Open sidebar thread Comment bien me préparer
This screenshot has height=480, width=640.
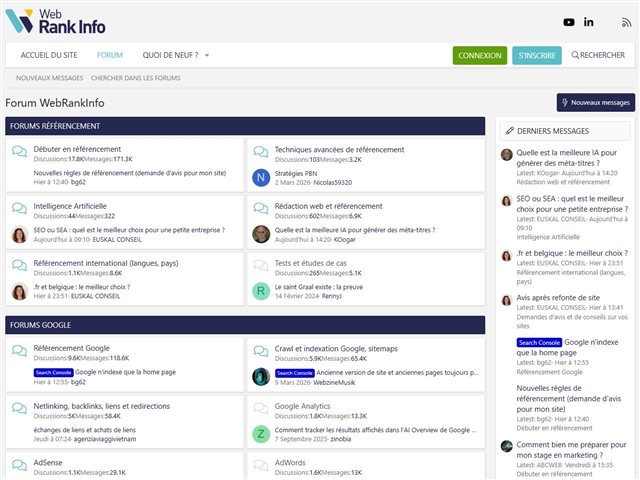[x=571, y=450]
